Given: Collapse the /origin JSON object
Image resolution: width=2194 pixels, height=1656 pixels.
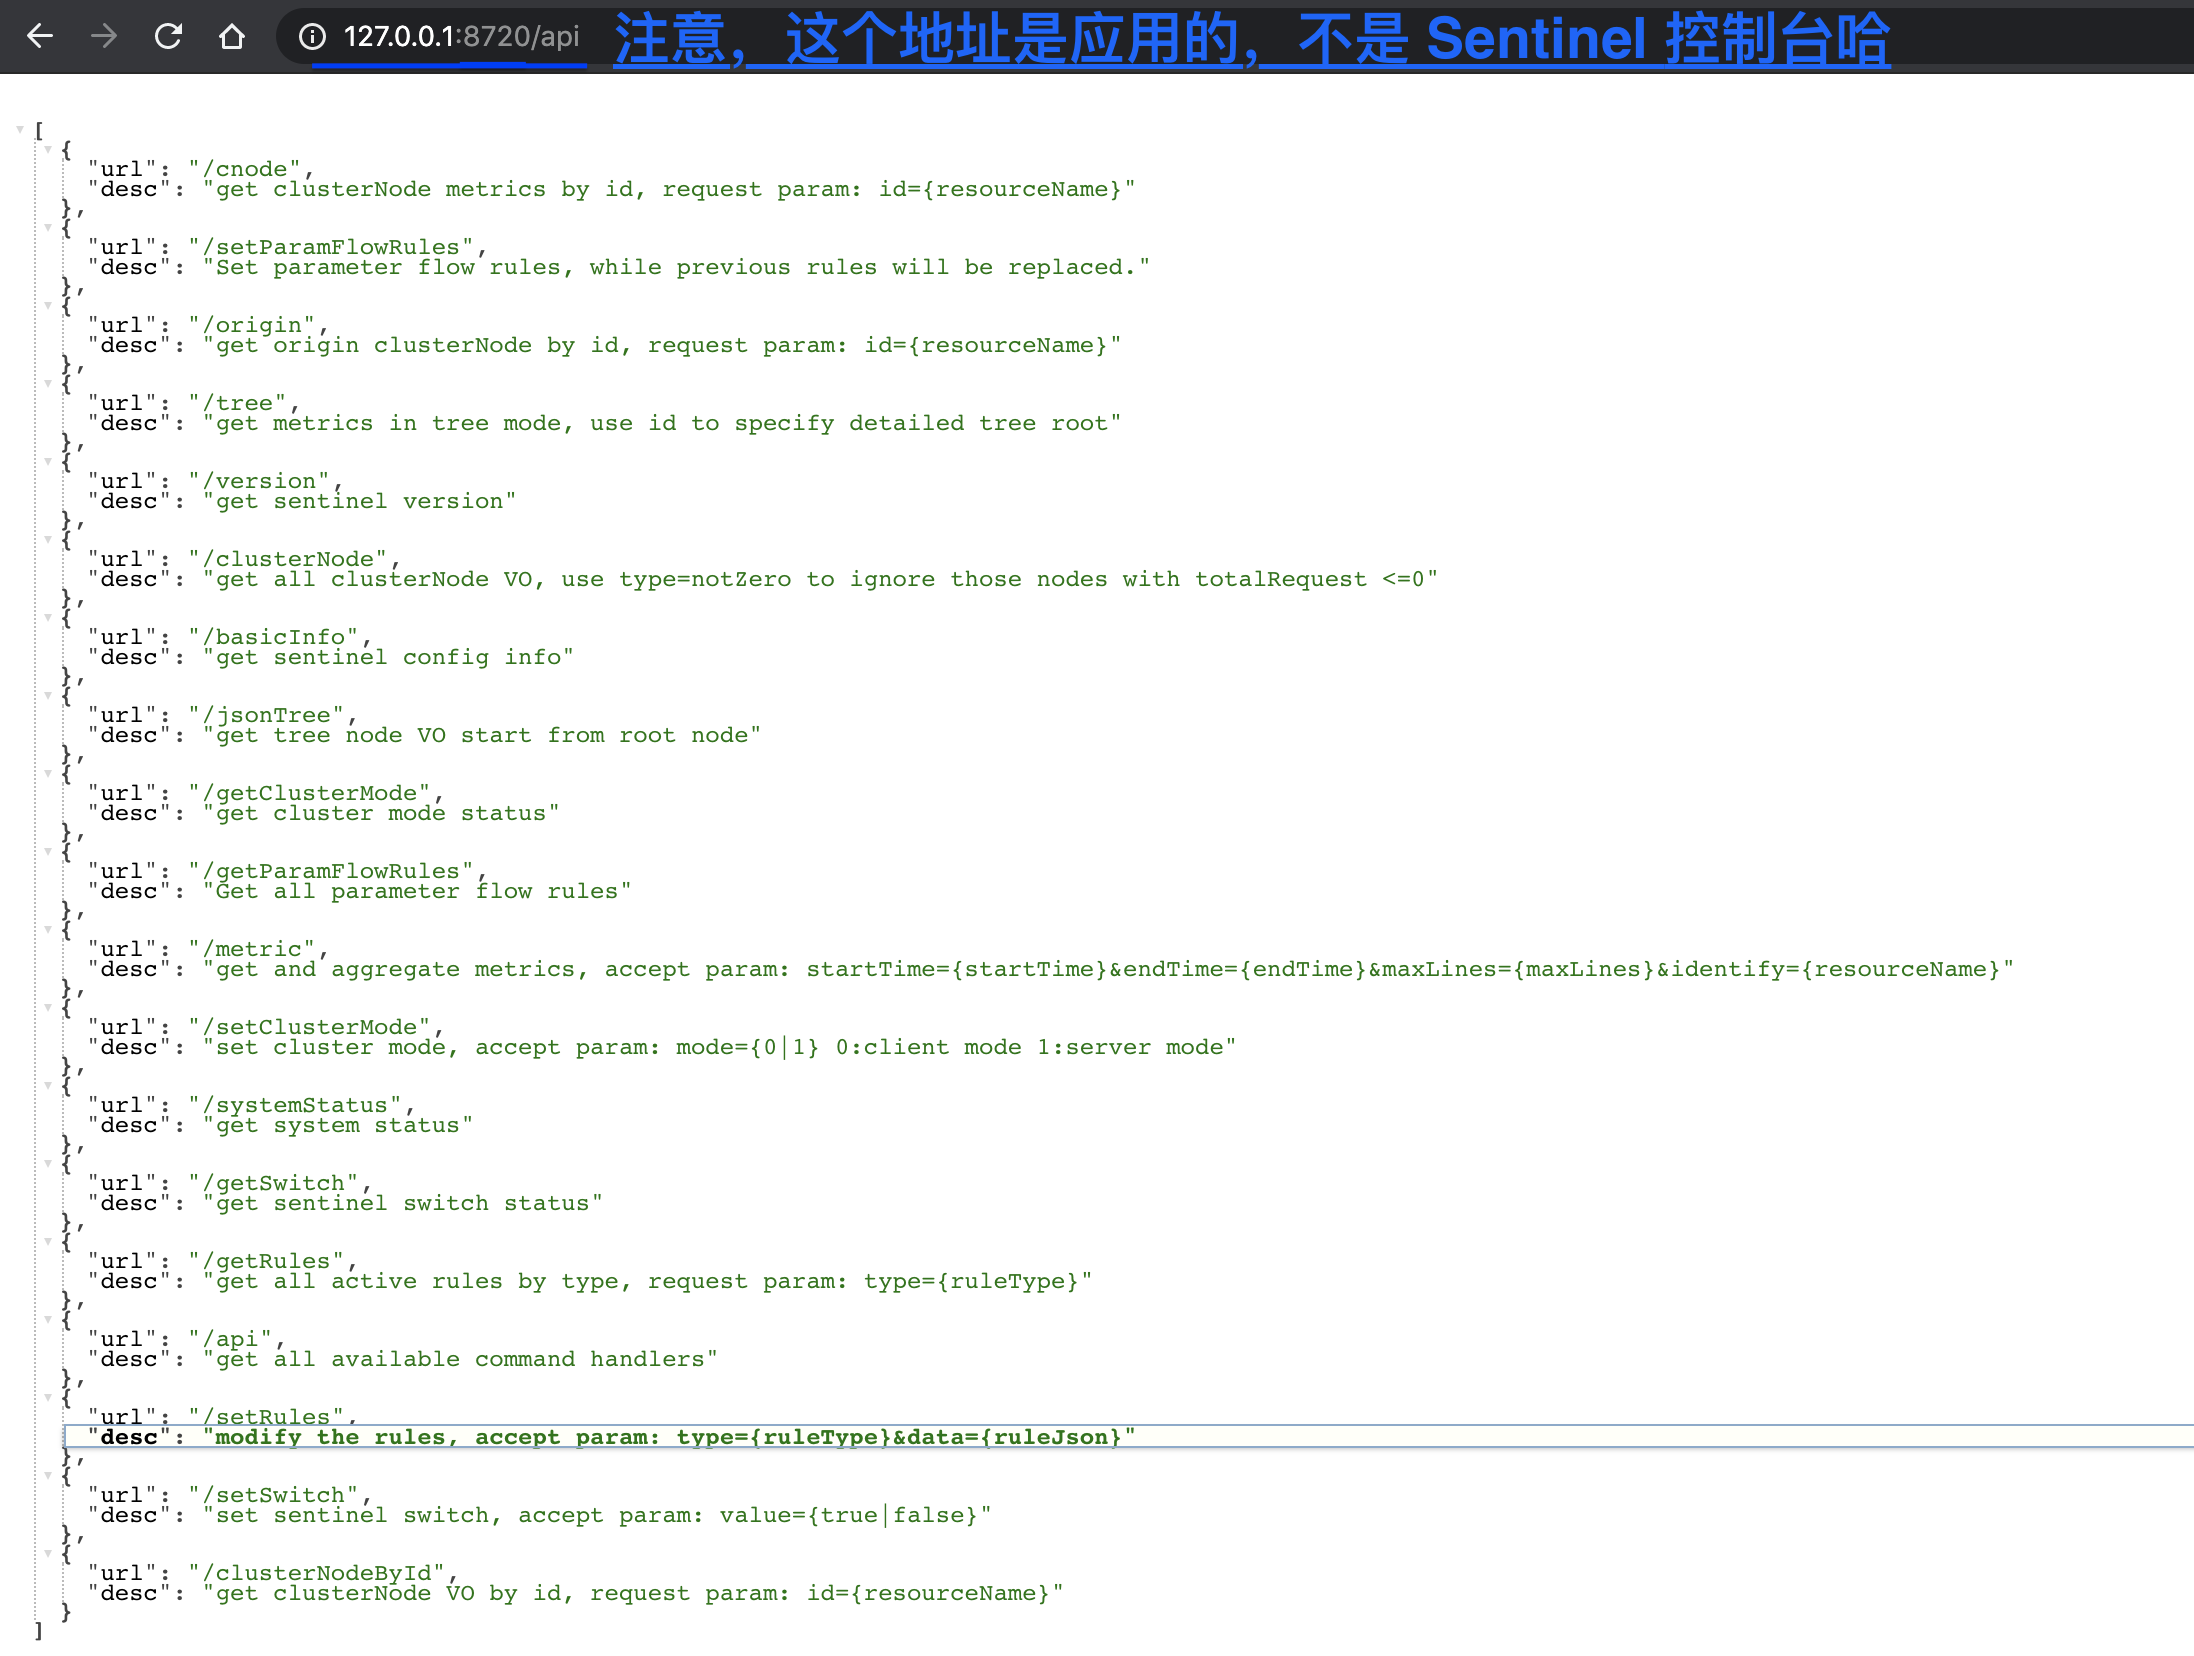Looking at the screenshot, I should 47,304.
